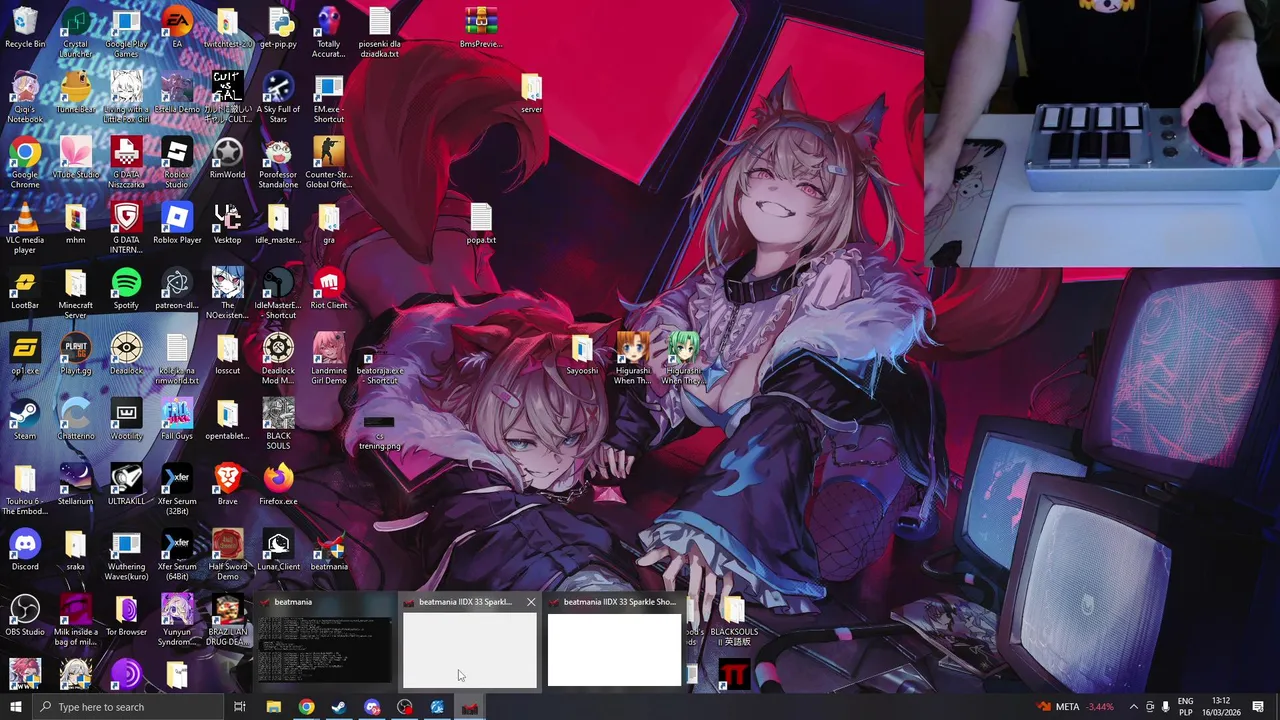
Task: Open the beatmania taskbar button
Action: (x=470, y=707)
